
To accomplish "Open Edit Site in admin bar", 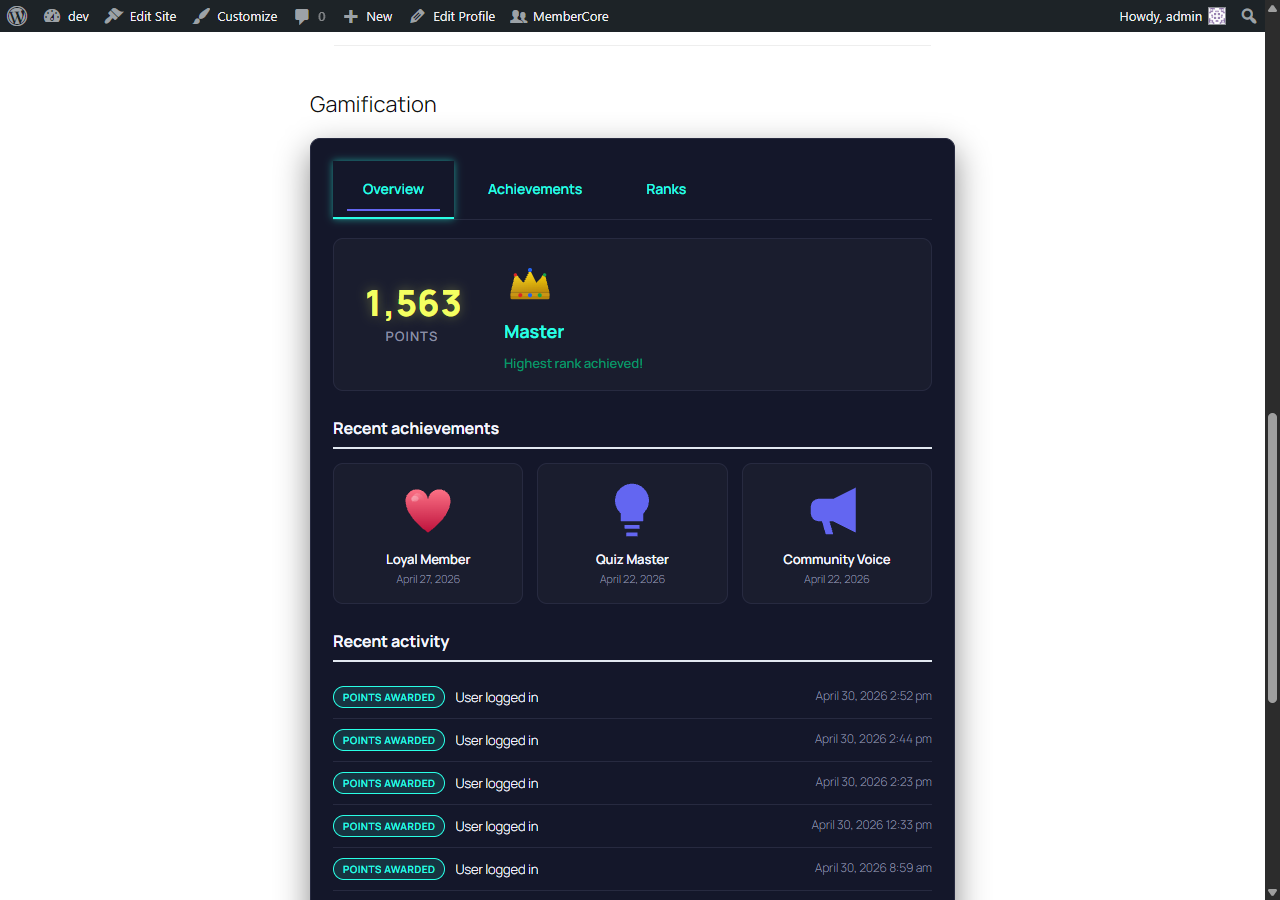I will pyautogui.click(x=153, y=16).
